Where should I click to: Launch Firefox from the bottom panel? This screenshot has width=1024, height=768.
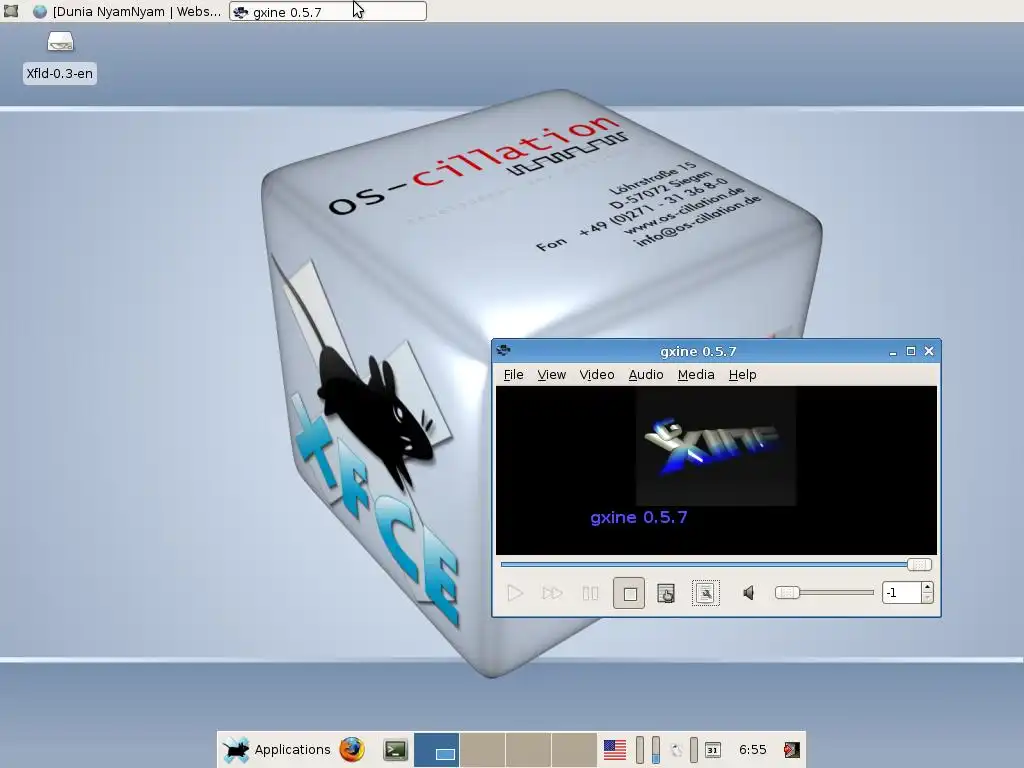[352, 750]
